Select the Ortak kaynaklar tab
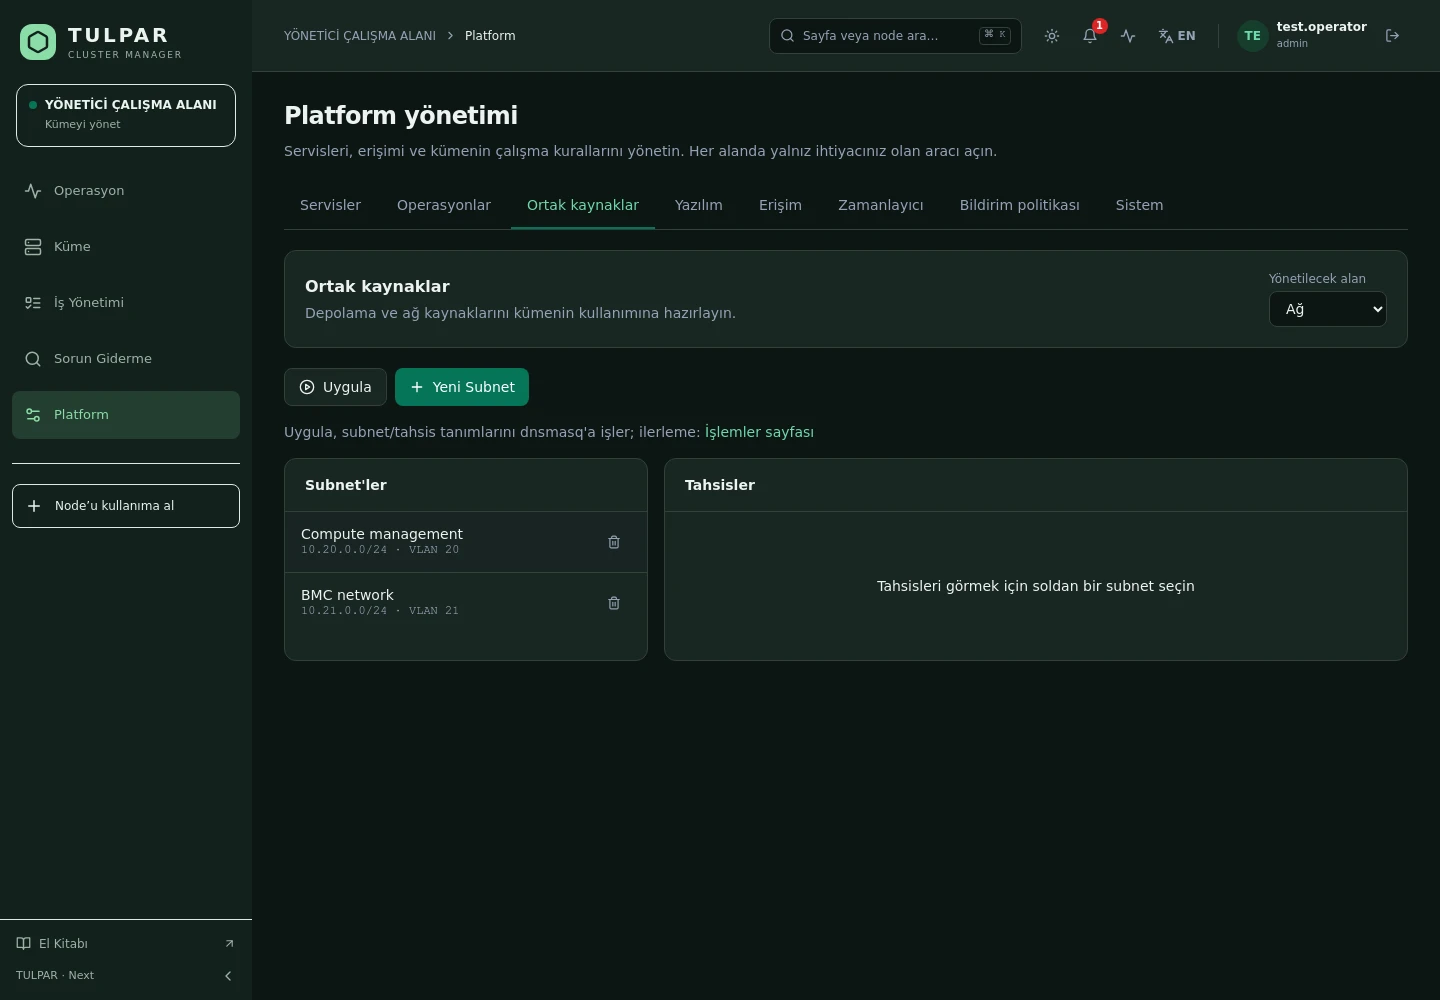Image resolution: width=1440 pixels, height=1000 pixels. pyautogui.click(x=583, y=205)
